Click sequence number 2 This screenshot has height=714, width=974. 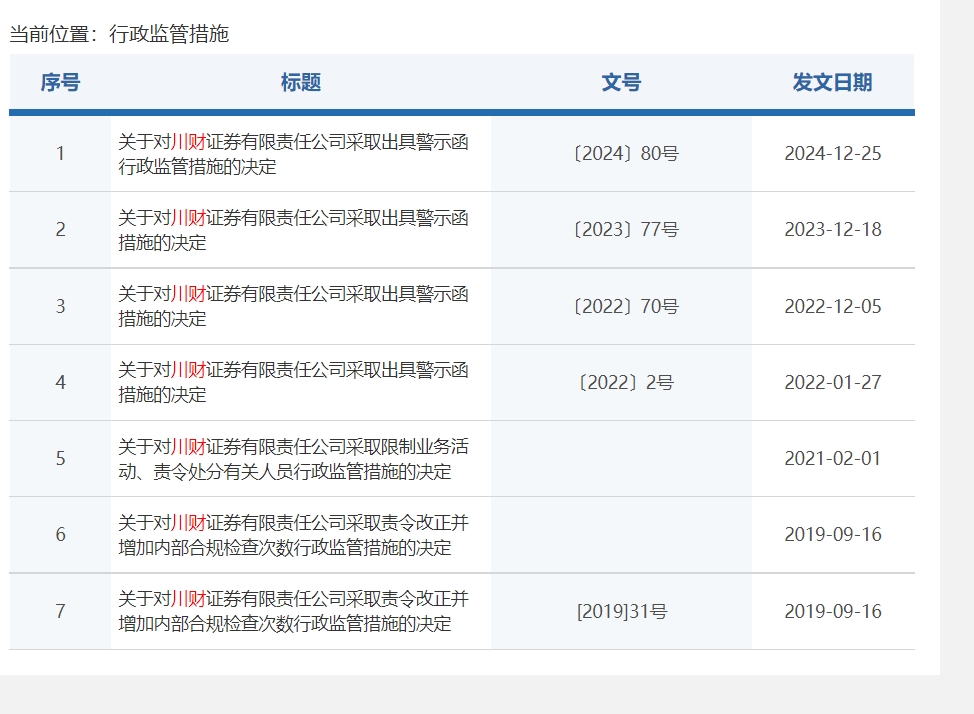click(60, 229)
